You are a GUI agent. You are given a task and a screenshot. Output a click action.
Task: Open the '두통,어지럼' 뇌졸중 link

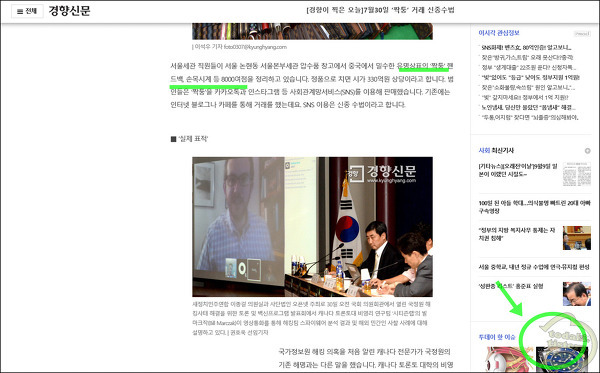coord(530,117)
